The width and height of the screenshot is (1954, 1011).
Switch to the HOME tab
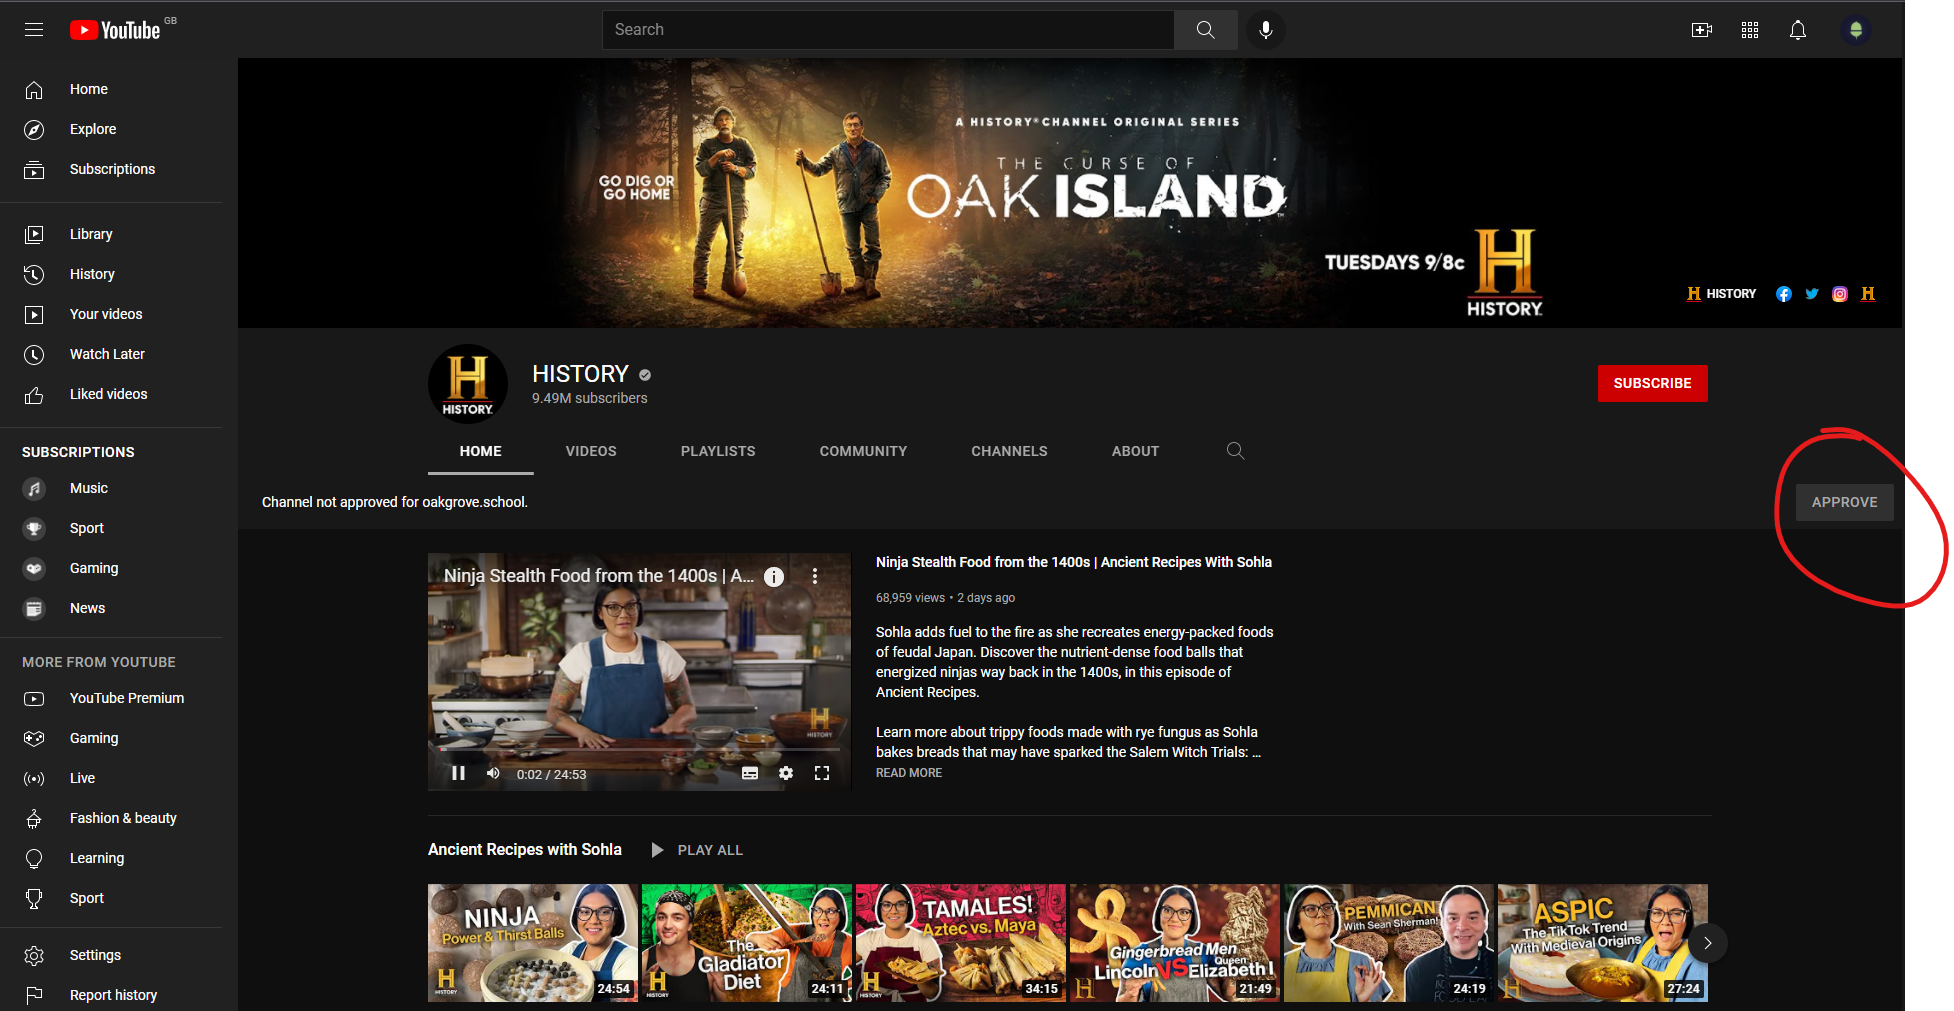pos(481,451)
